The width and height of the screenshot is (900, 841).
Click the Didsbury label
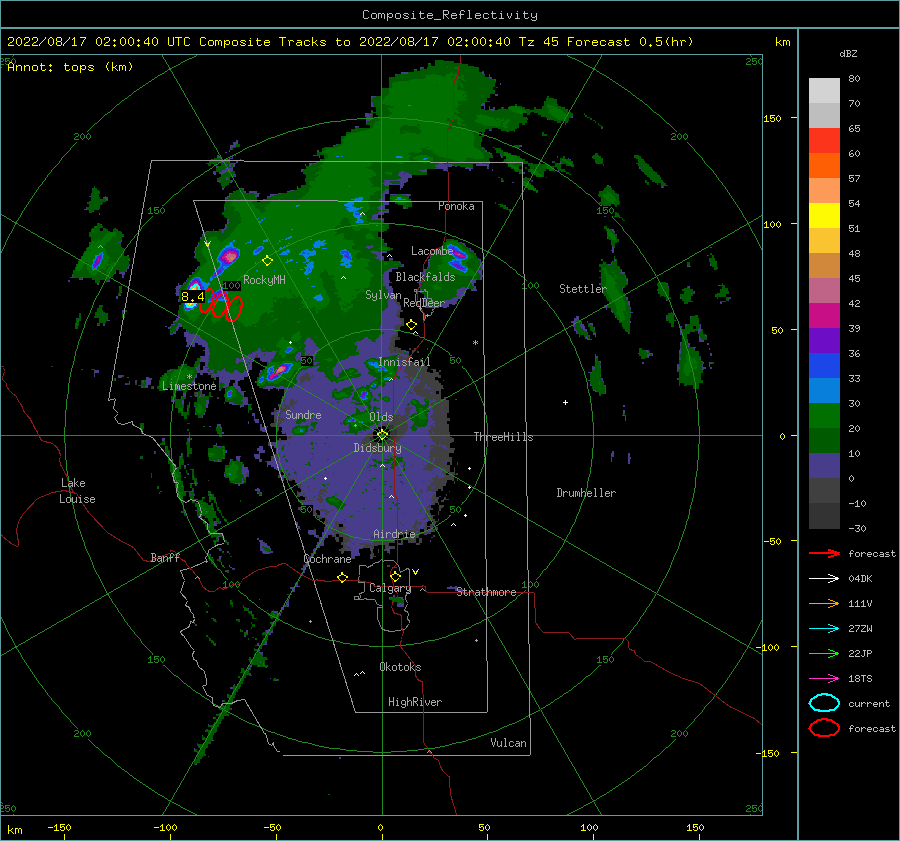pyautogui.click(x=377, y=448)
